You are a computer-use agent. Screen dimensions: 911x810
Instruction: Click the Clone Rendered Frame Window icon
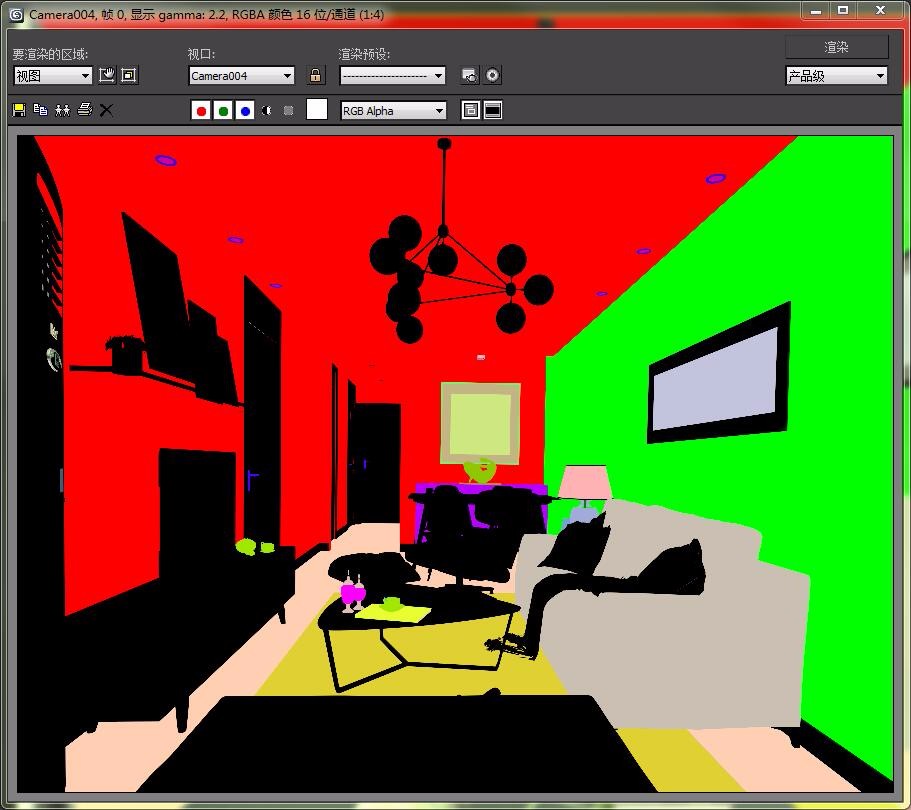click(x=63, y=110)
